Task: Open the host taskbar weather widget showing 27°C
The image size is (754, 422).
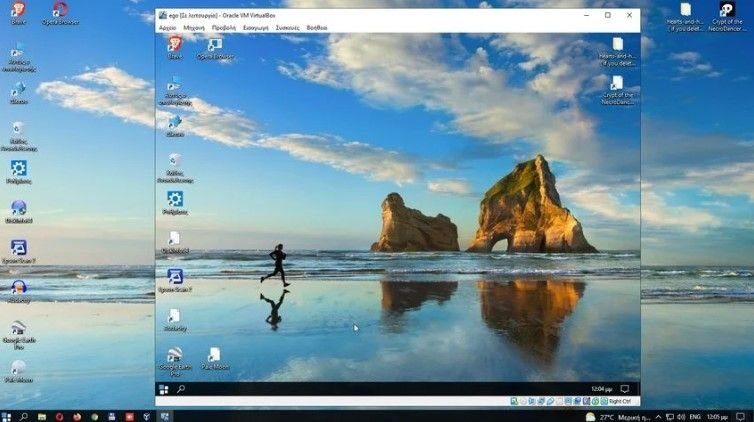Action: [604, 416]
